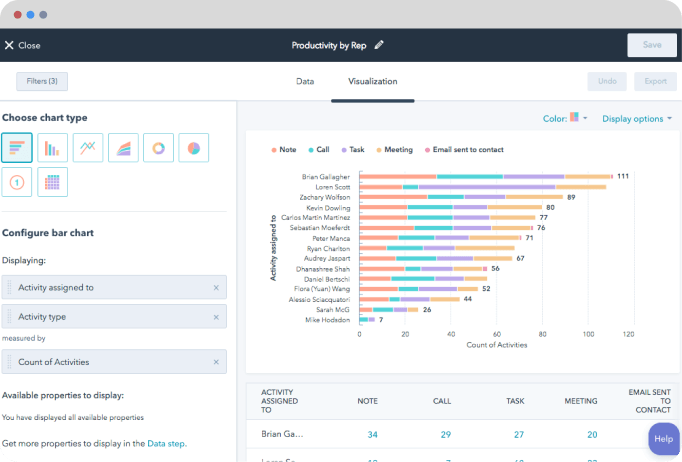Screen dimensions: 682x462
Task: Click the pencil icon to rename report
Action: coord(379,45)
